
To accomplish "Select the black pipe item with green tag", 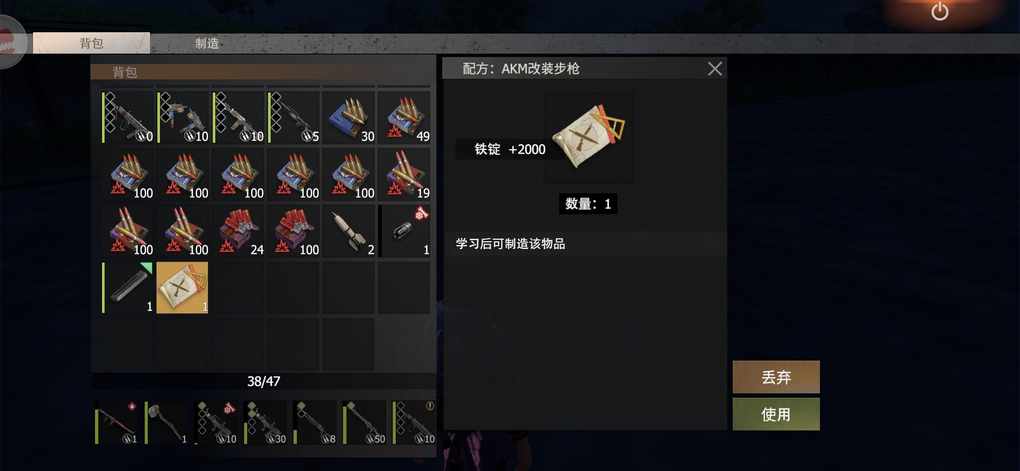I will pos(128,288).
